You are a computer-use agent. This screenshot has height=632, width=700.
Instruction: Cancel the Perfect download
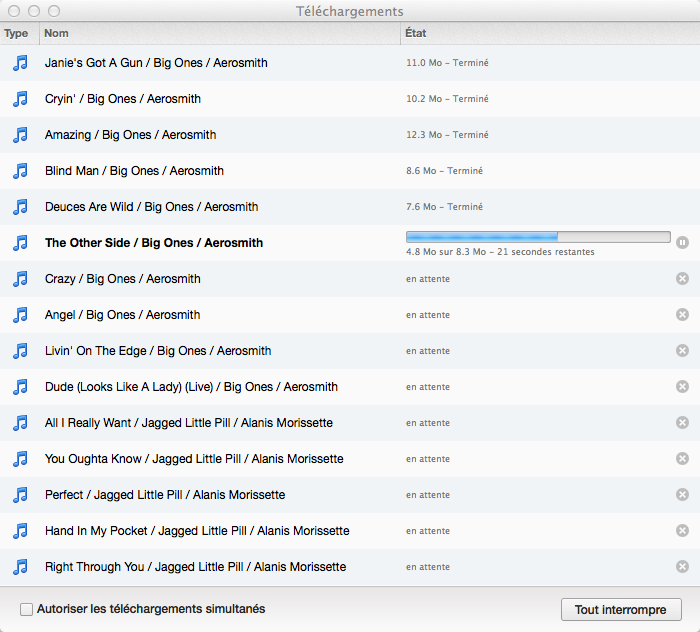(x=682, y=495)
